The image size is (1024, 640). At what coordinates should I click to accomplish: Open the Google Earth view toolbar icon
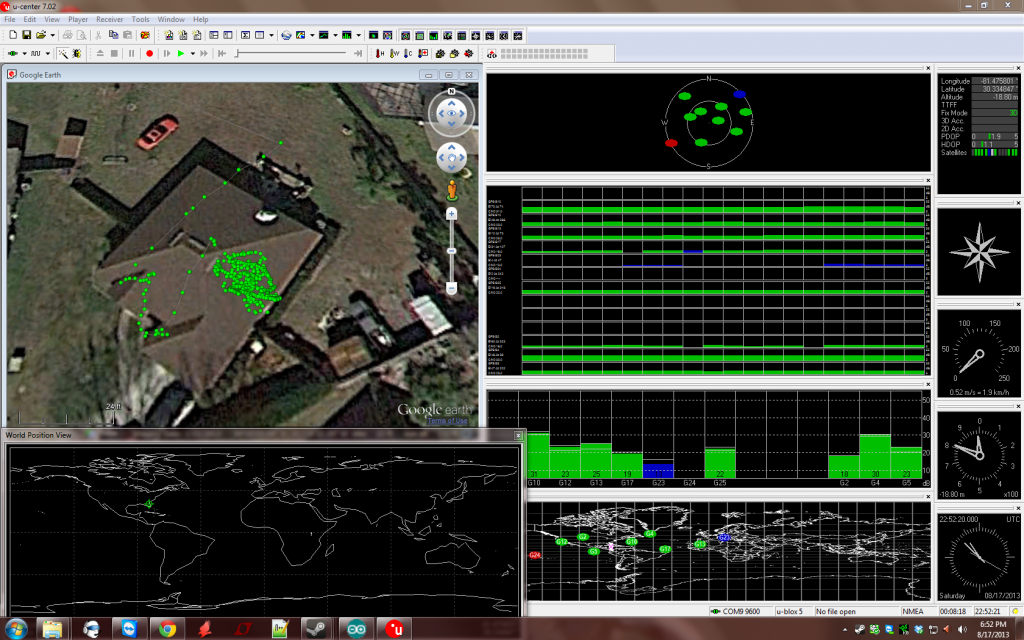(x=285, y=35)
